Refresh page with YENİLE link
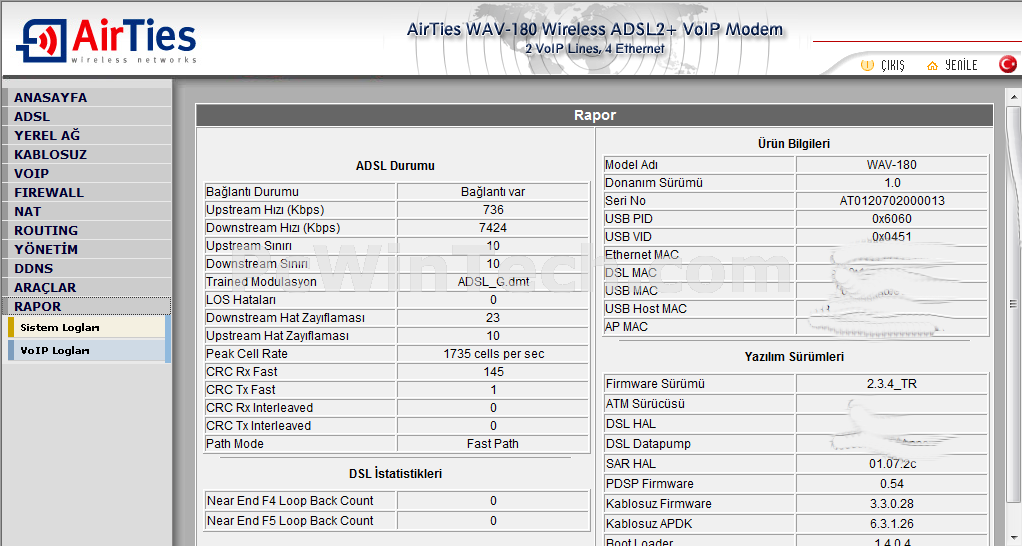Image resolution: width=1022 pixels, height=546 pixels. [961, 65]
